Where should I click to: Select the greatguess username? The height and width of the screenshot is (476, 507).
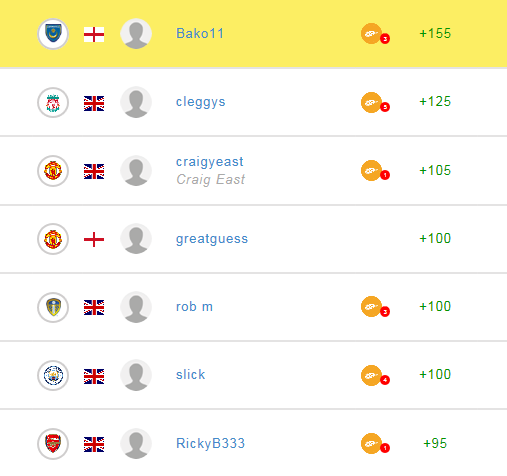pos(212,239)
